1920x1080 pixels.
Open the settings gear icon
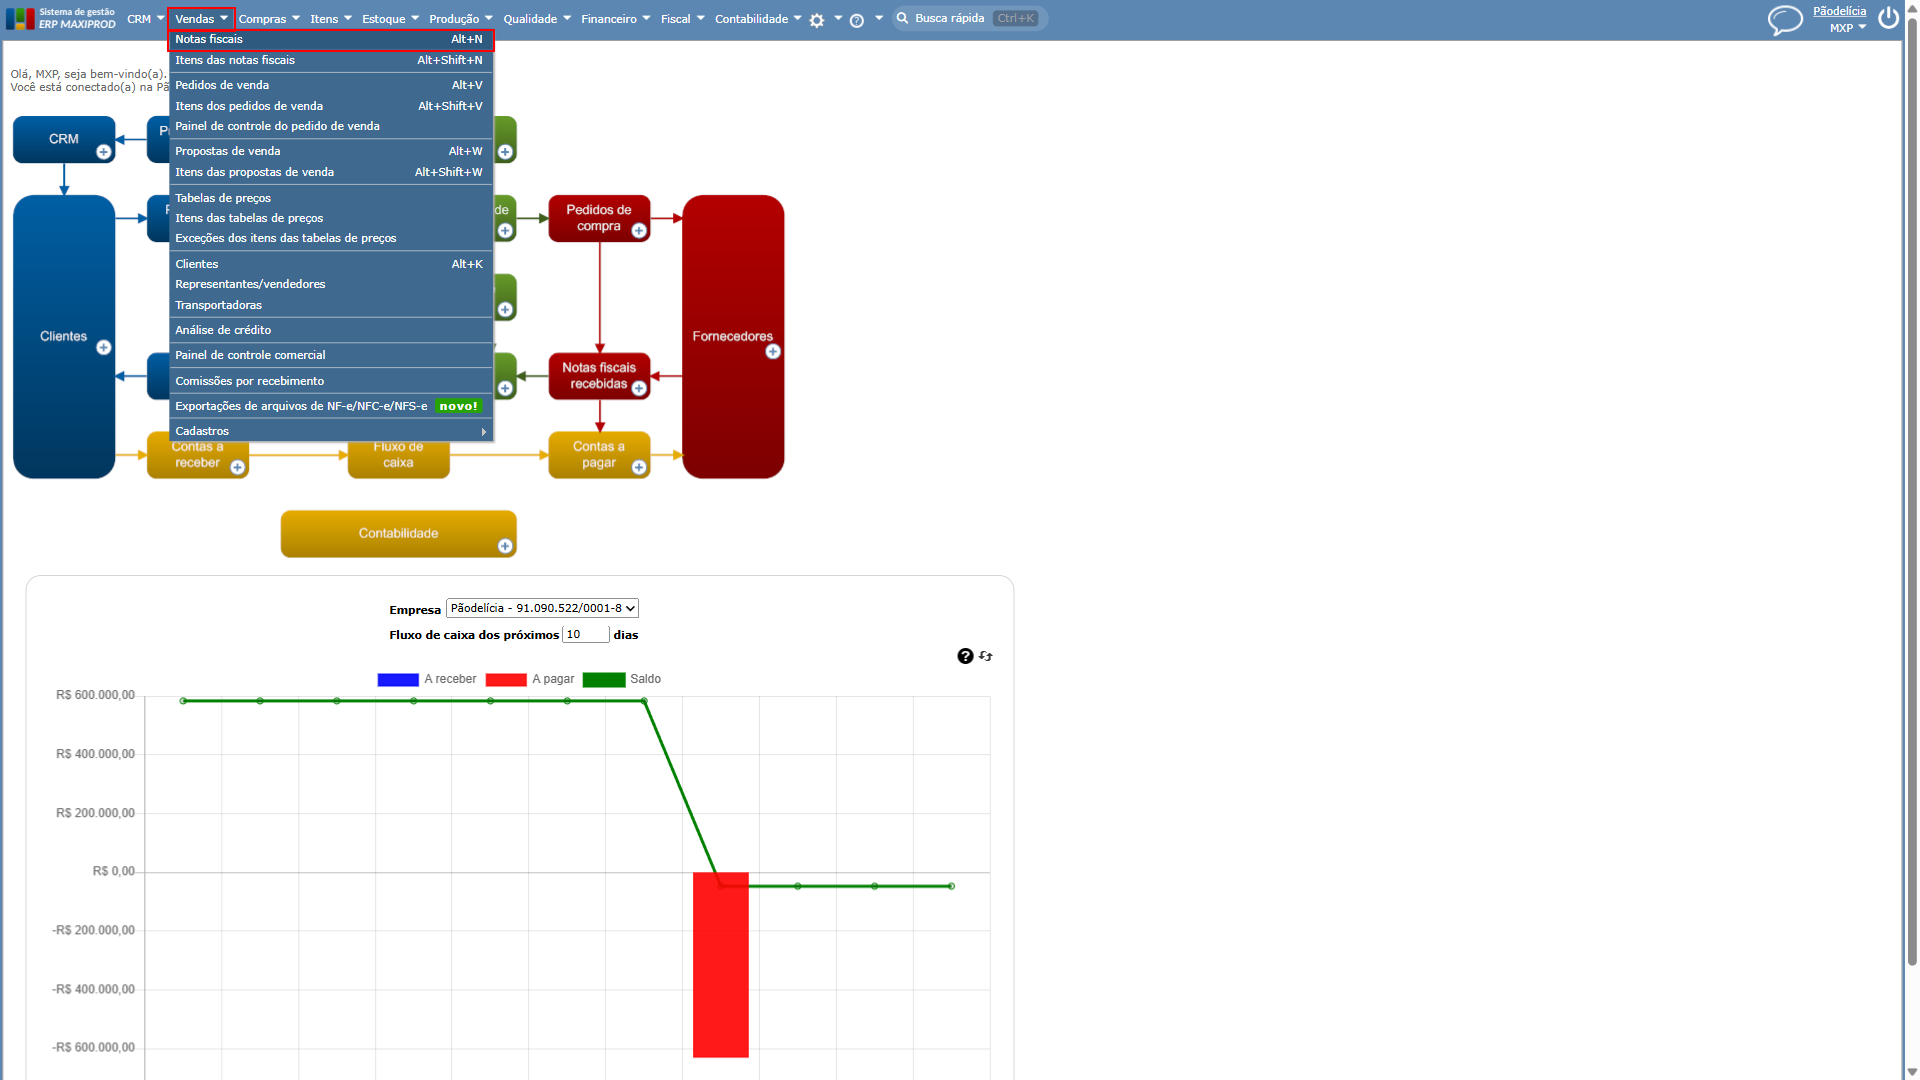817,20
